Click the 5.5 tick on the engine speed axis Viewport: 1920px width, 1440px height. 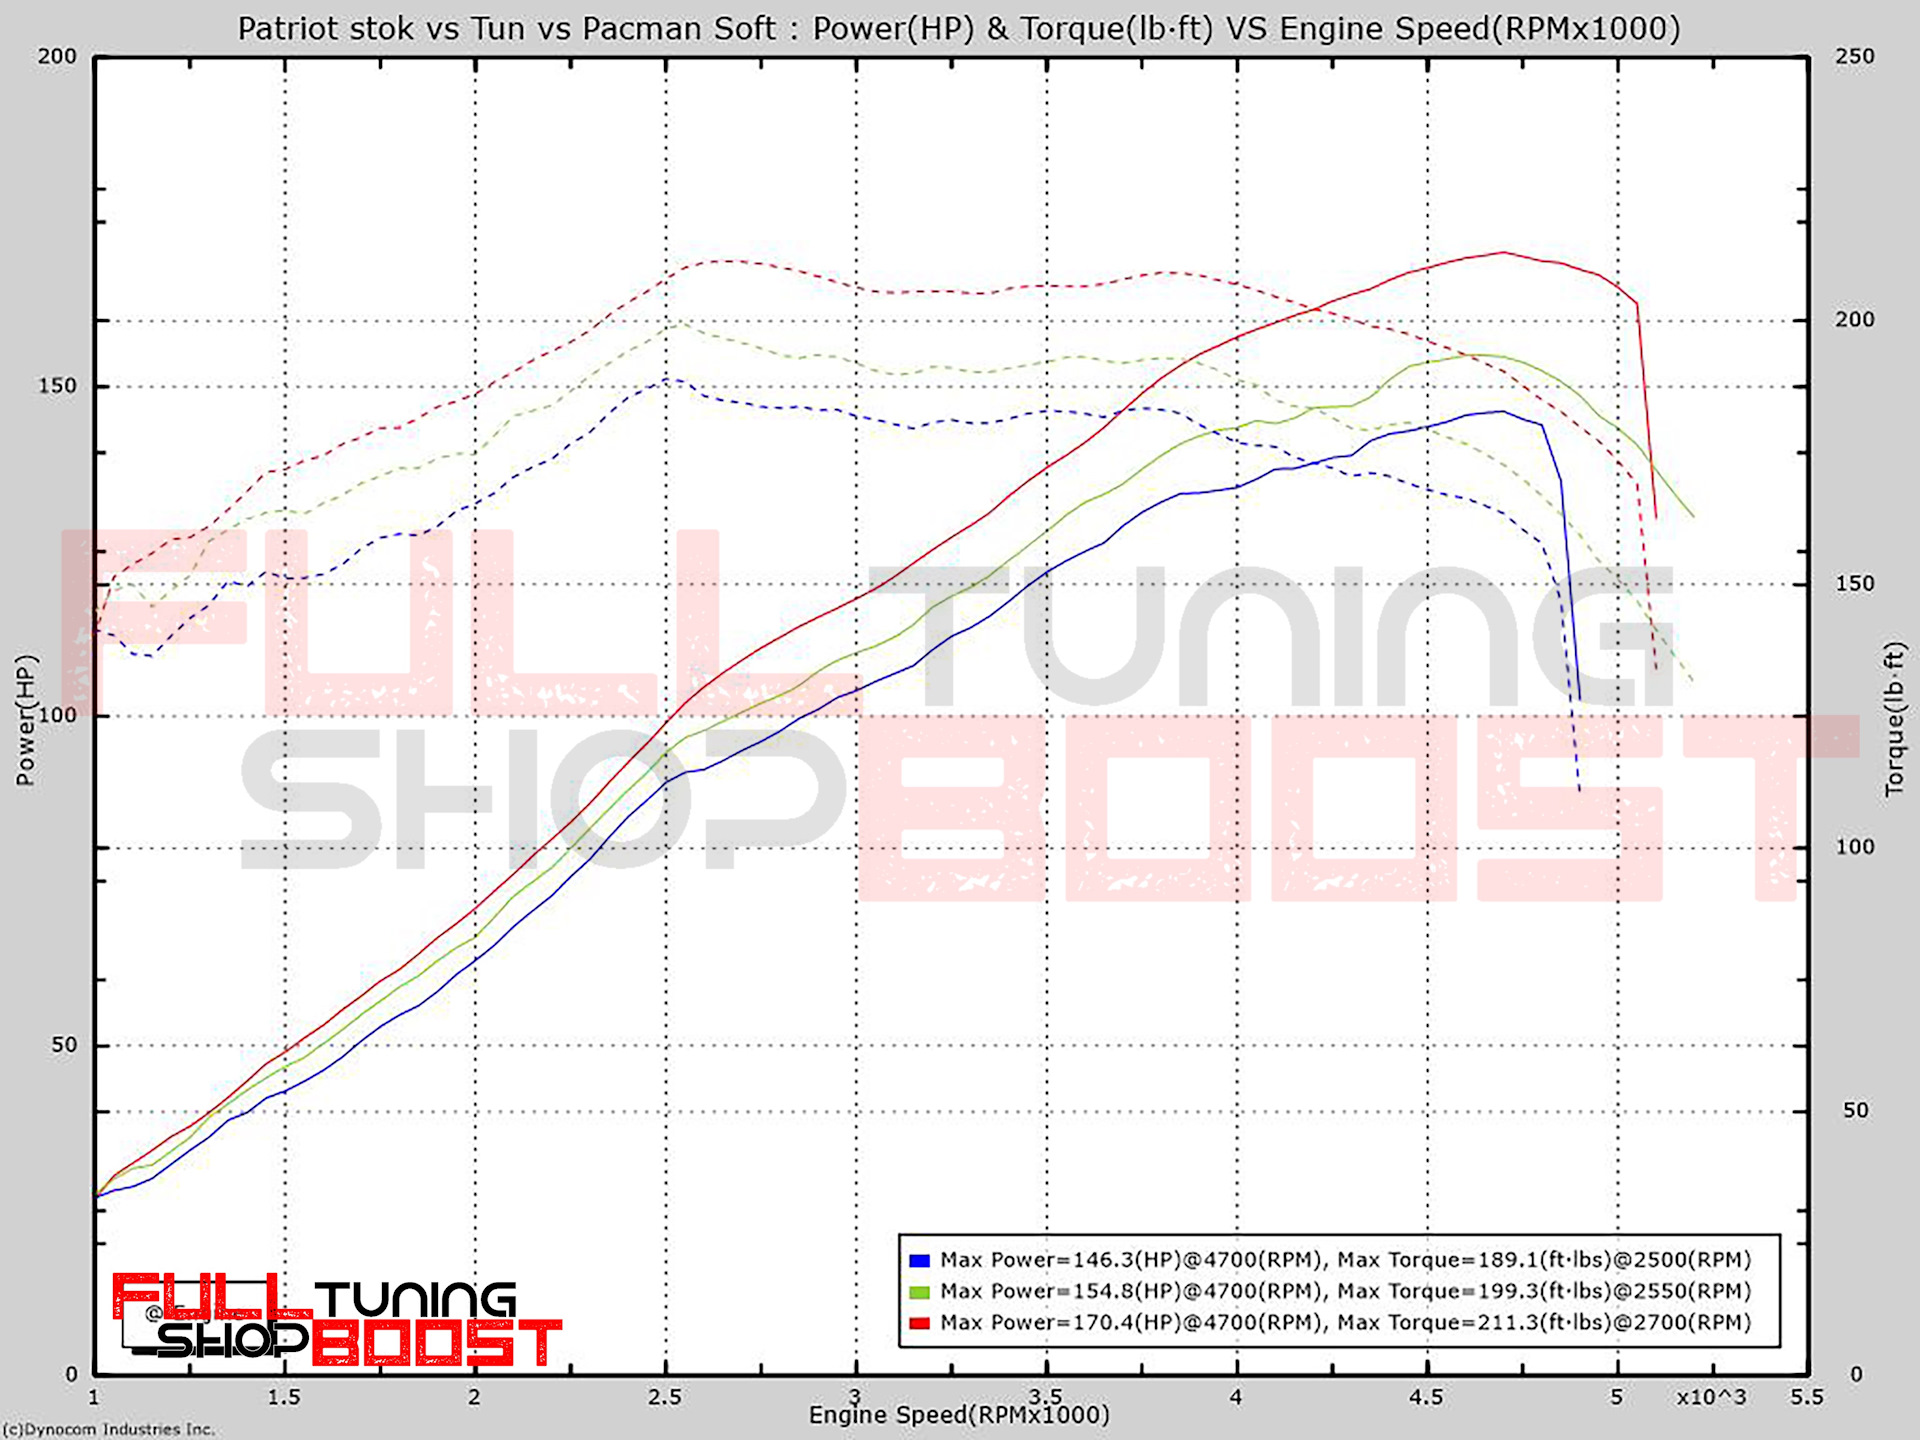(1806, 1397)
